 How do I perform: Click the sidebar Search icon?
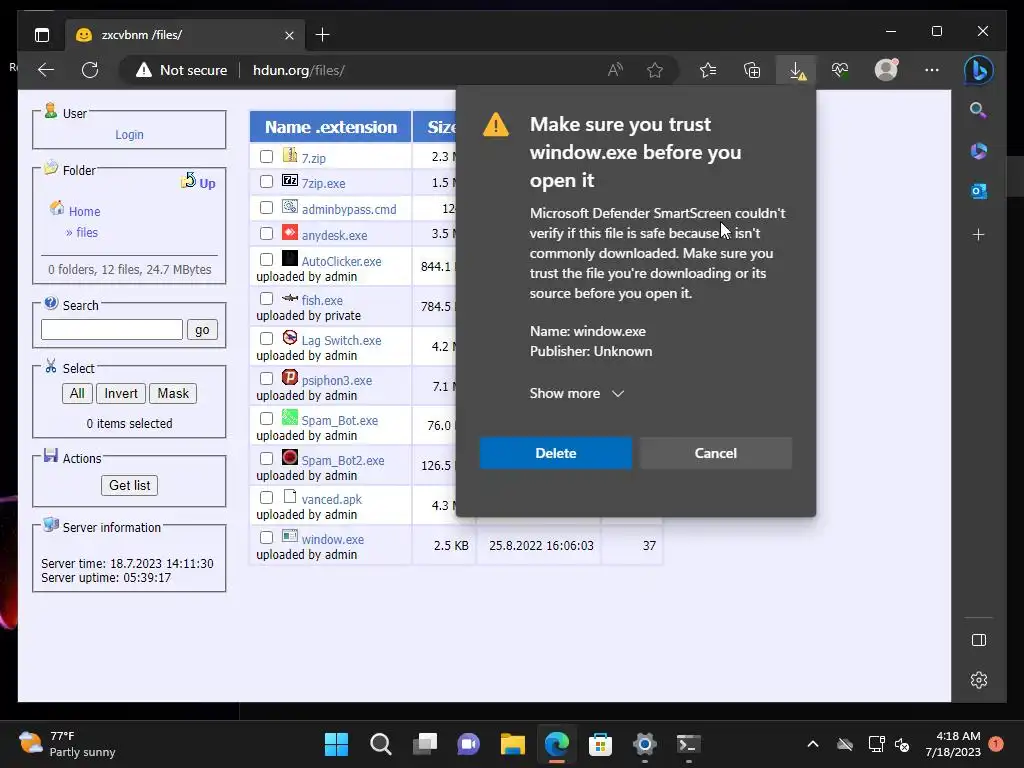[x=978, y=110]
